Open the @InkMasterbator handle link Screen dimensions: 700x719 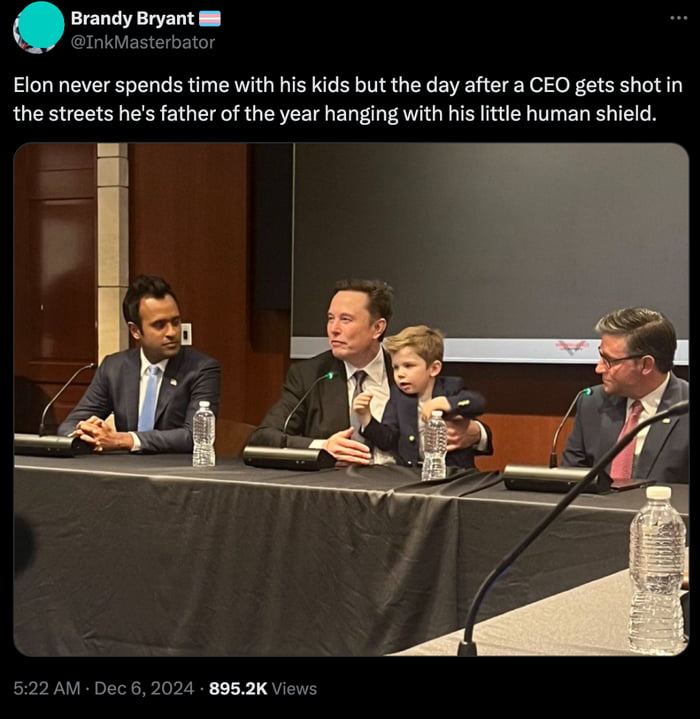(143, 42)
